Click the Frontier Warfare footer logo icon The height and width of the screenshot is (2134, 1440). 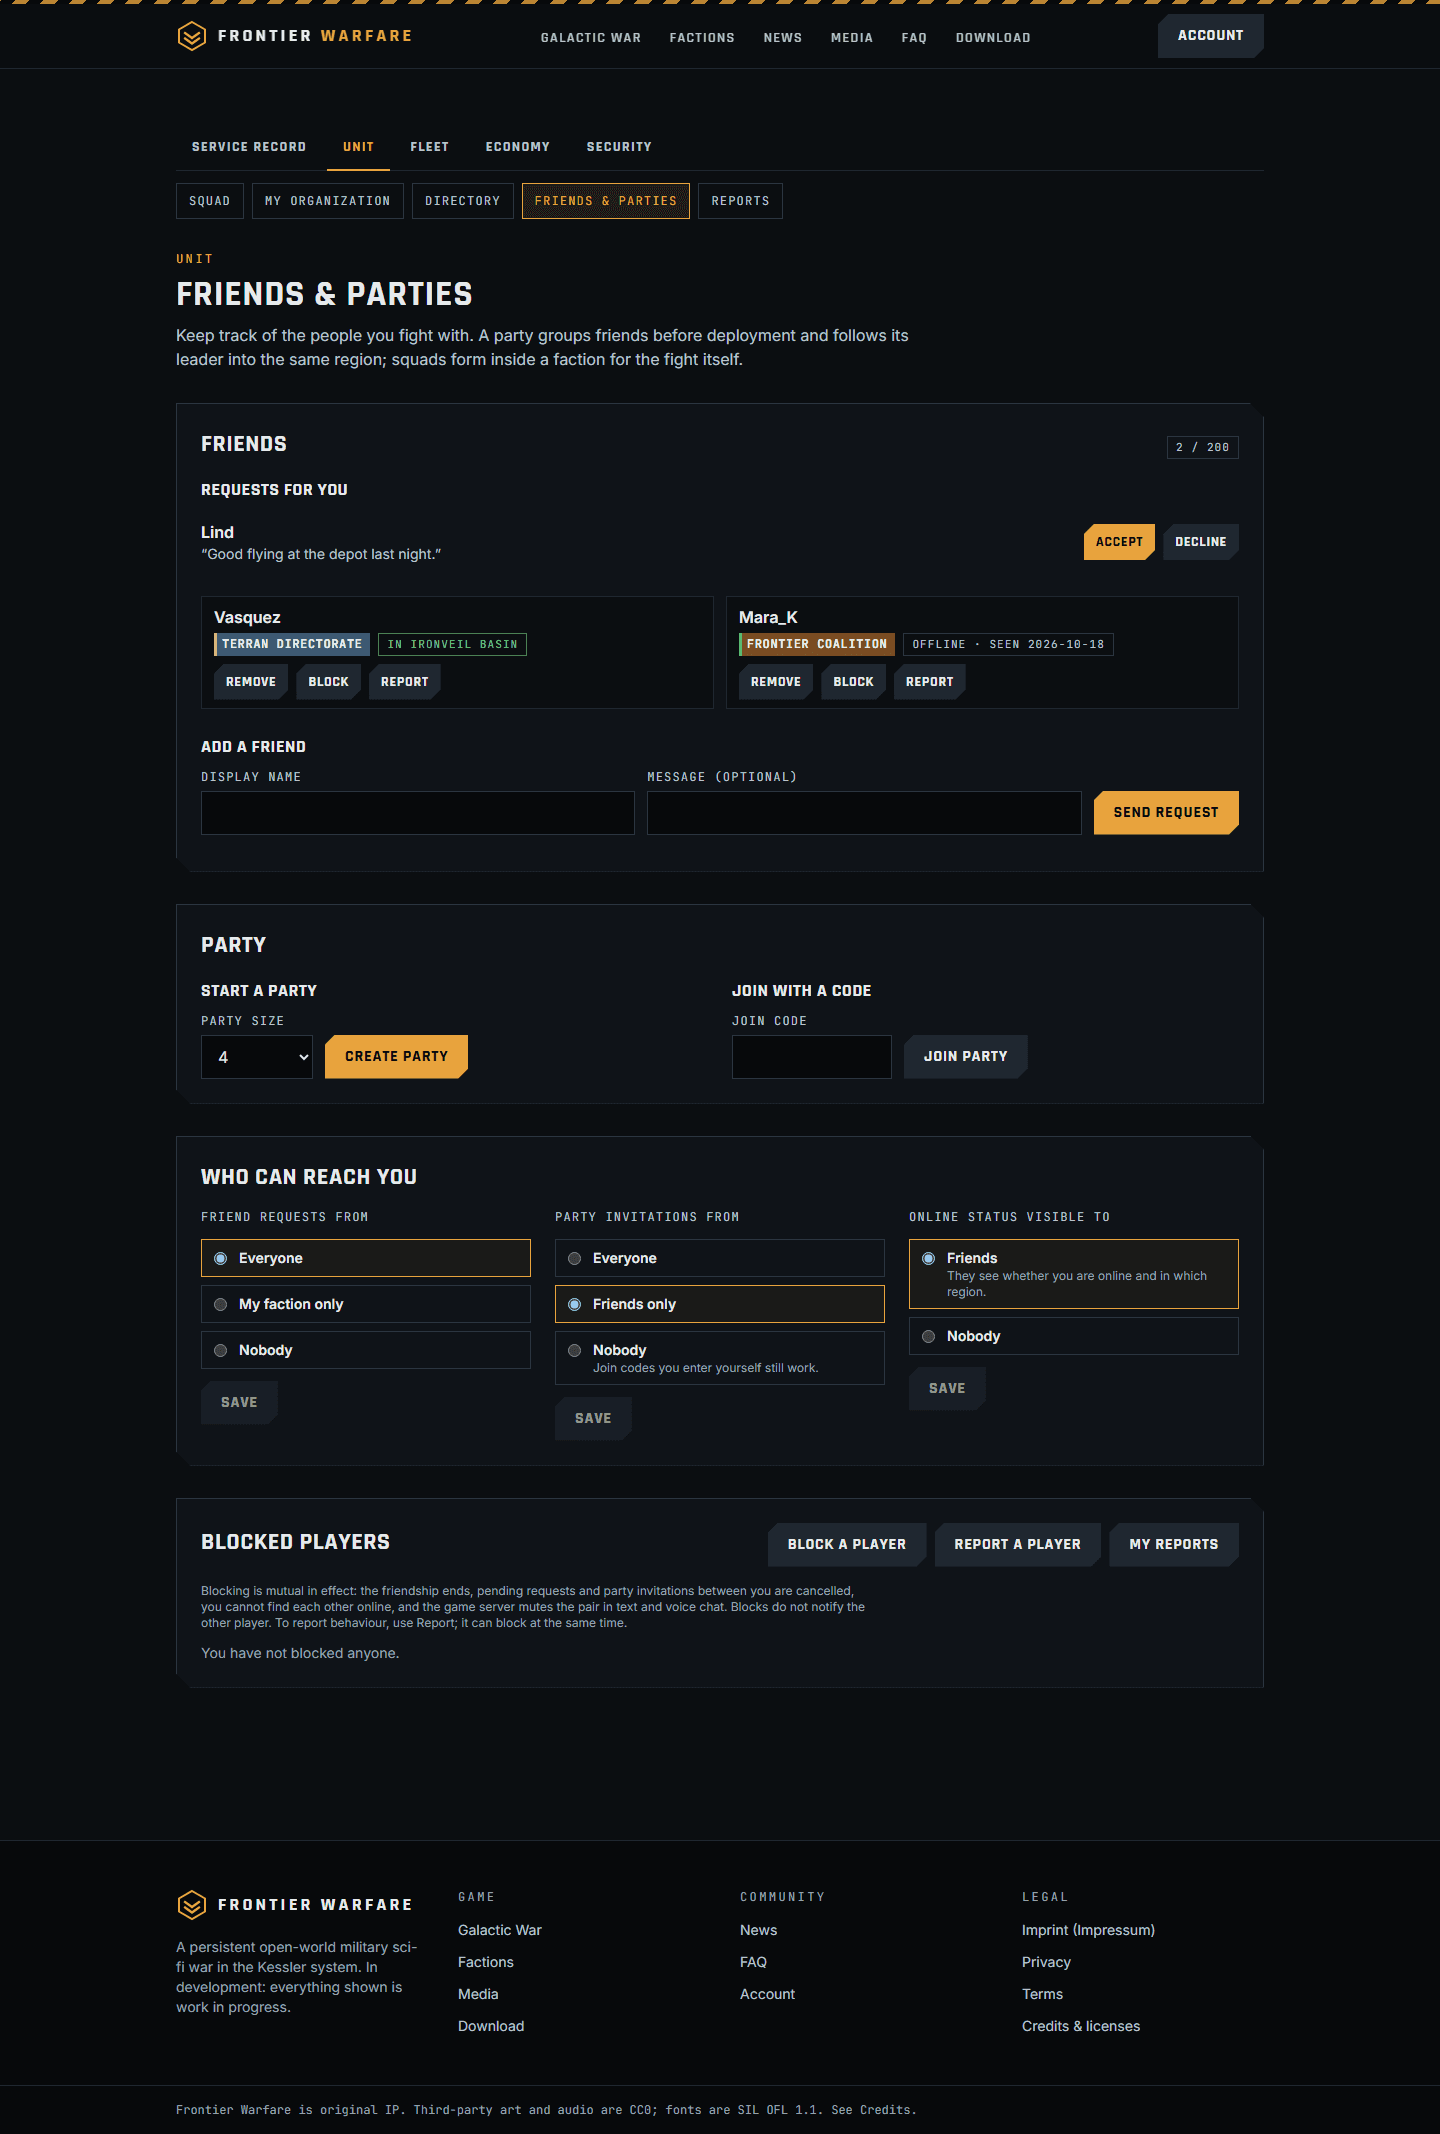[191, 1905]
